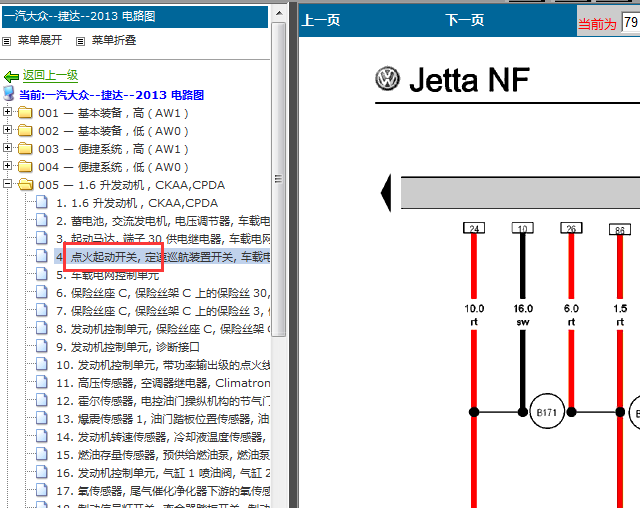
Task: Click page icon of item 5 车载电网控制单元
Action: coord(41,274)
